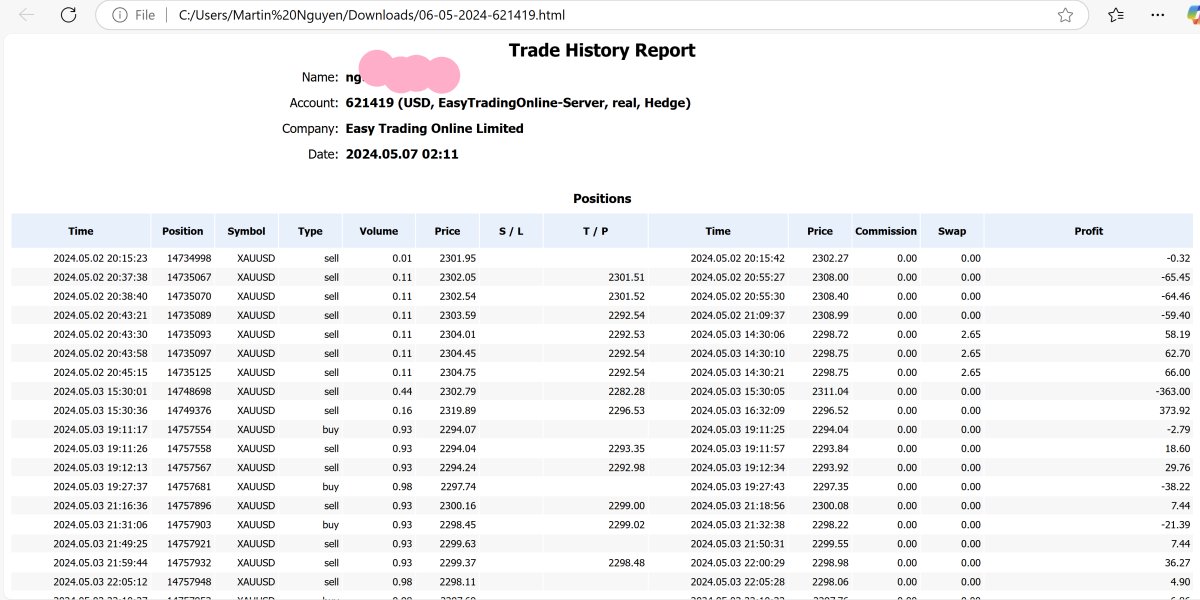Click the site info icon beside File
1200x600 pixels.
point(119,15)
